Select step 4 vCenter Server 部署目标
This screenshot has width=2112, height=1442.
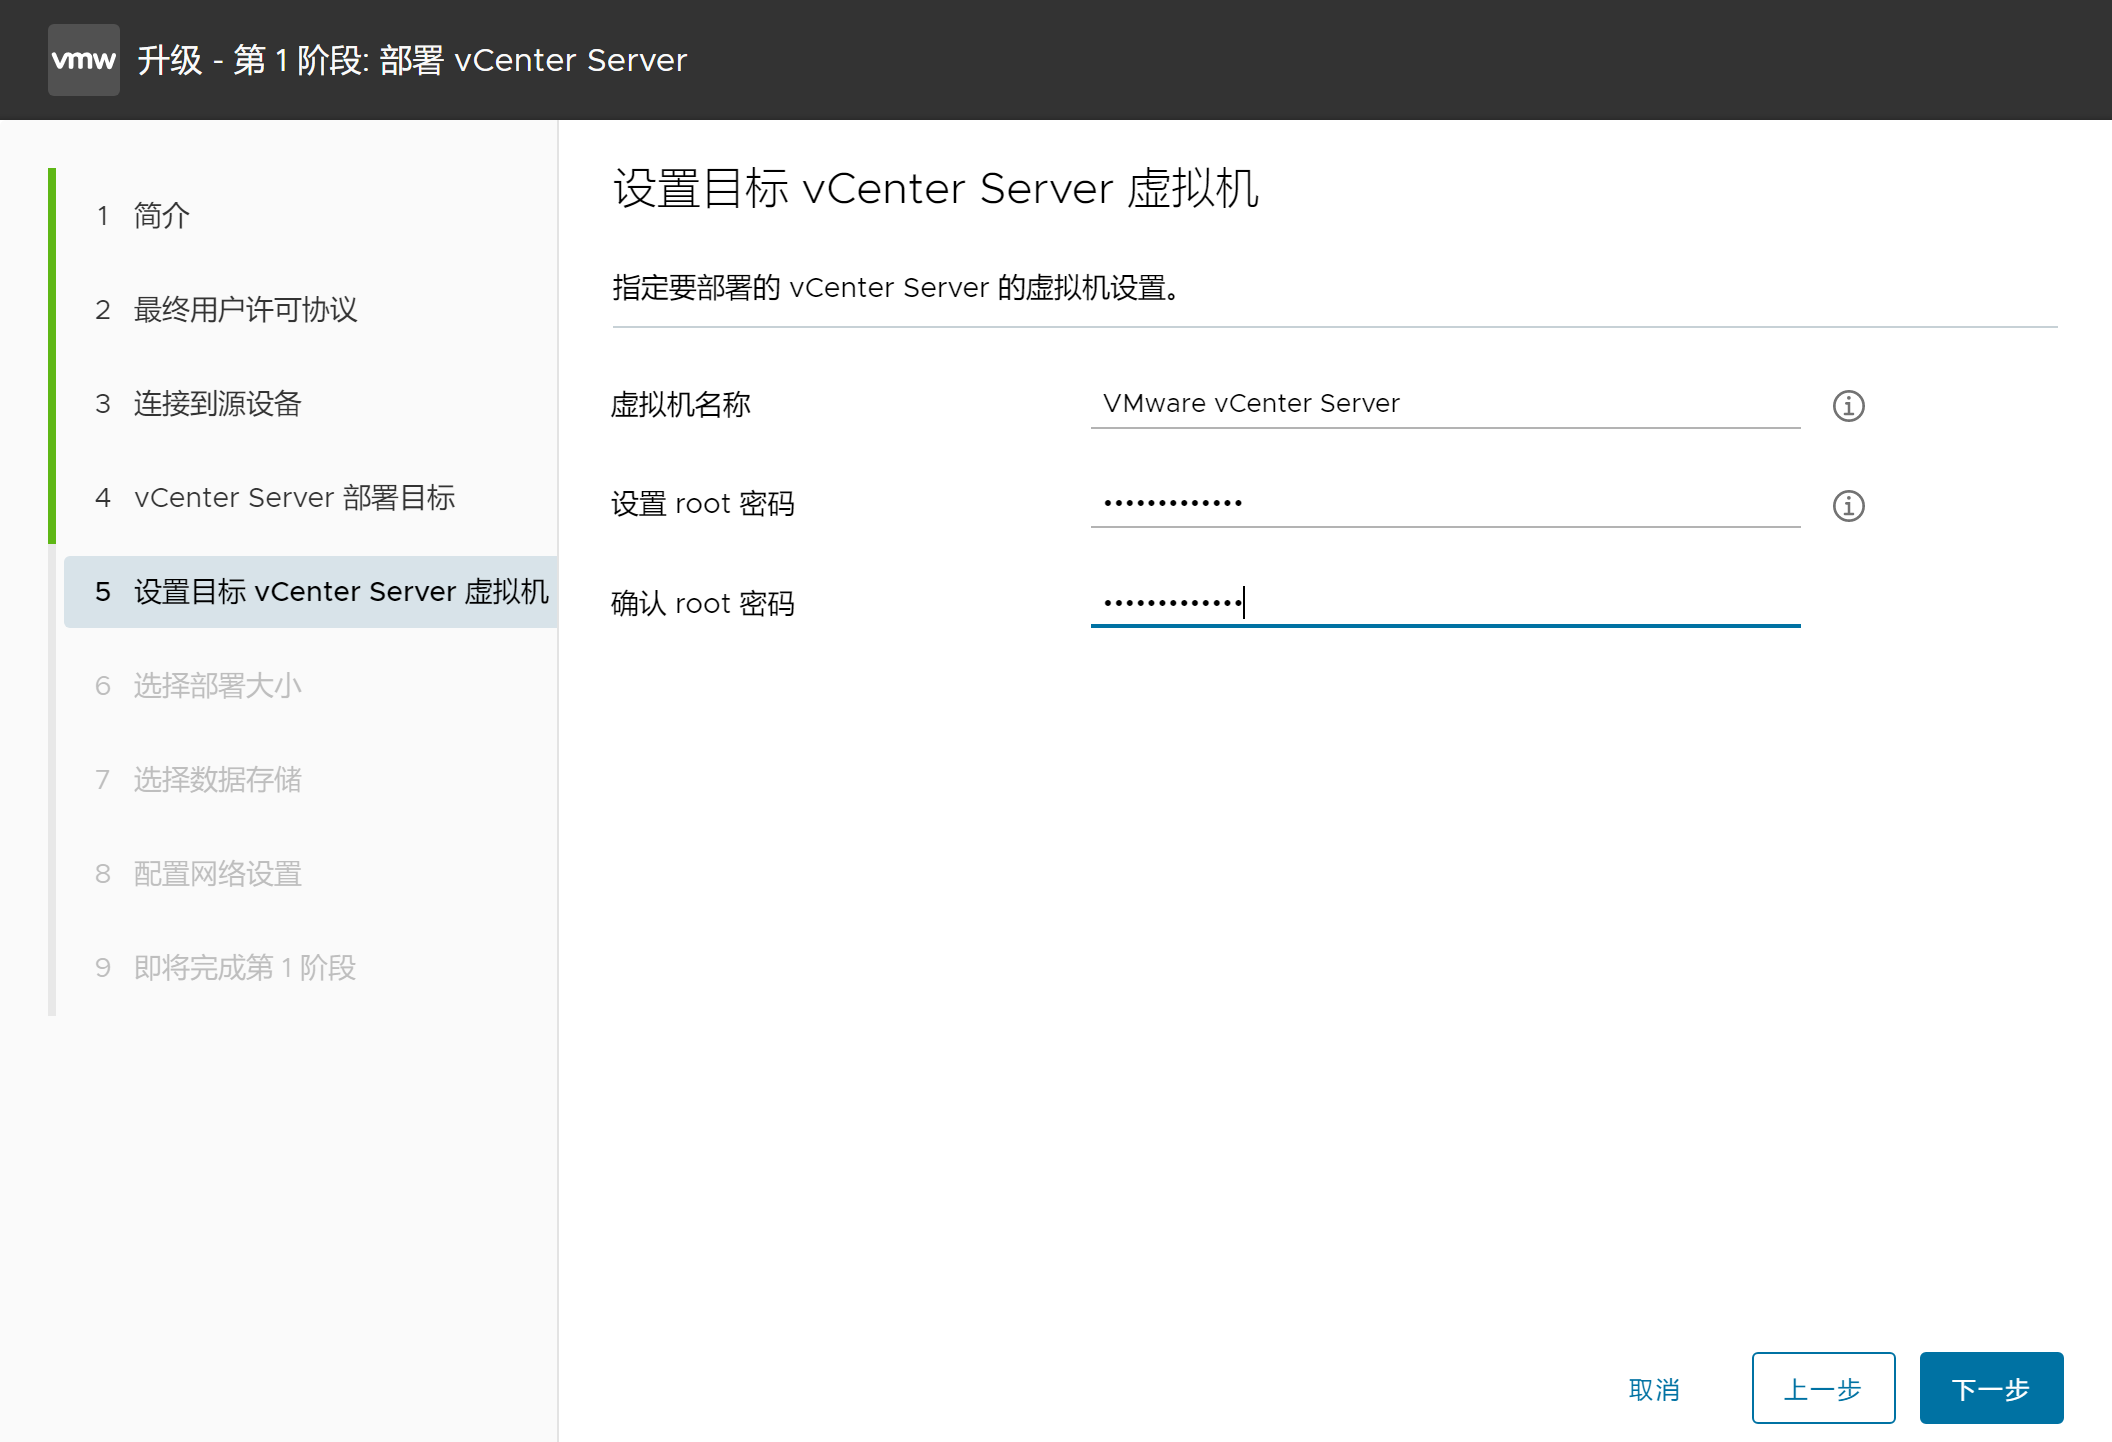point(275,497)
